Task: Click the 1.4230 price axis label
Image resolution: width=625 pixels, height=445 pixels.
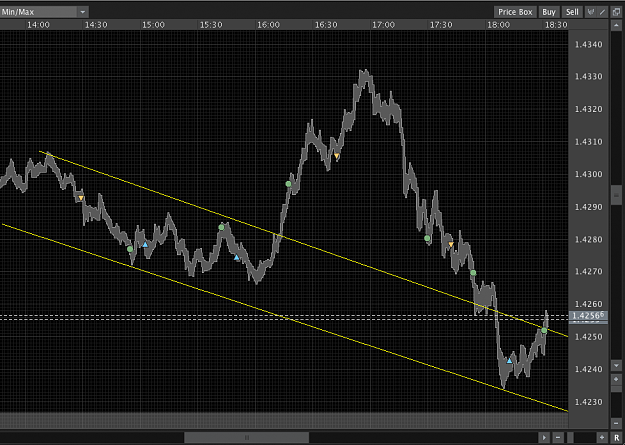Action: click(588, 402)
